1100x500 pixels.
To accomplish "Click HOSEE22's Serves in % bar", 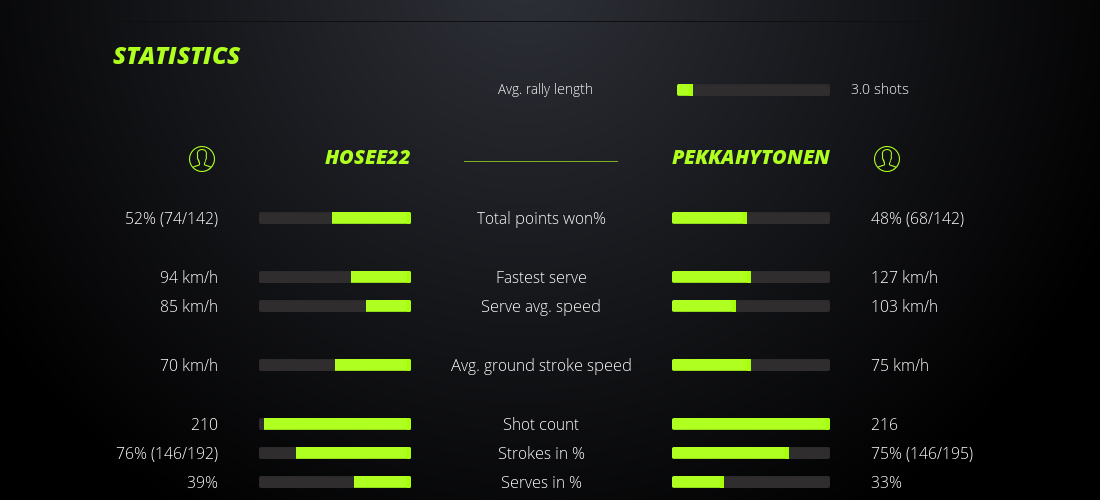I will 335,482.
